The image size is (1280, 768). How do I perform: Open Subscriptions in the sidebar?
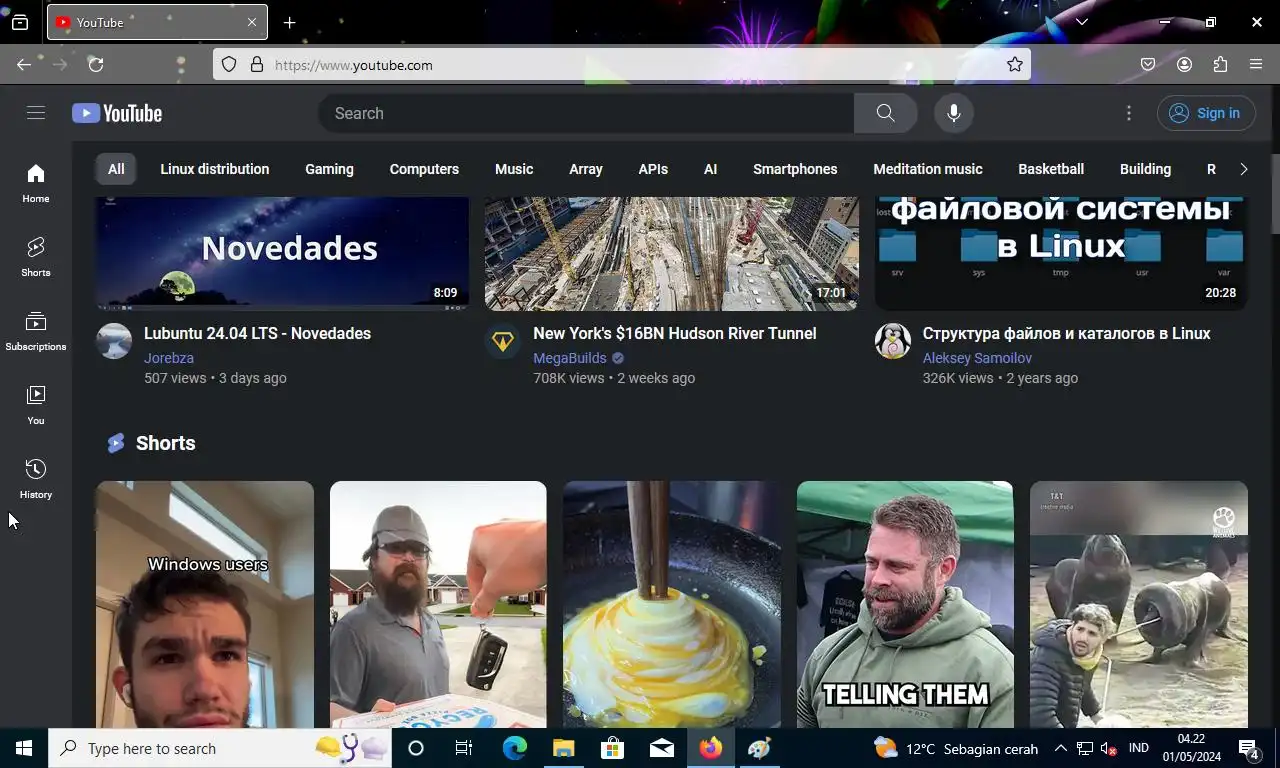(36, 331)
